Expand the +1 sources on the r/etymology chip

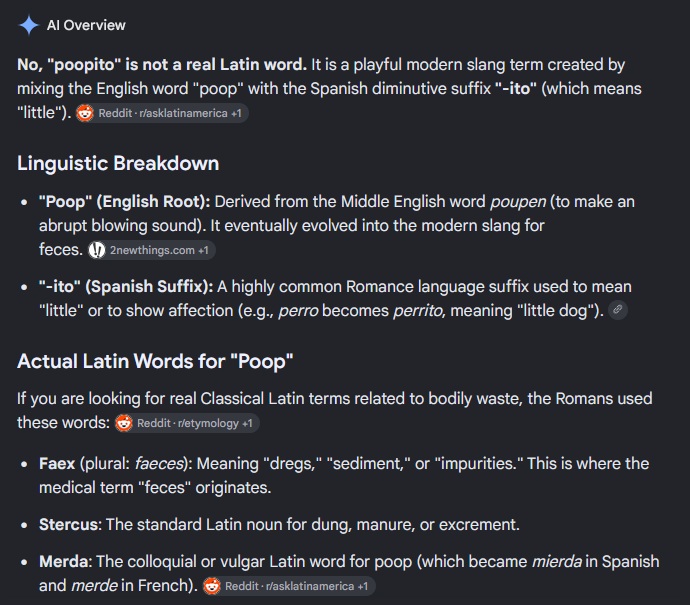pos(247,423)
